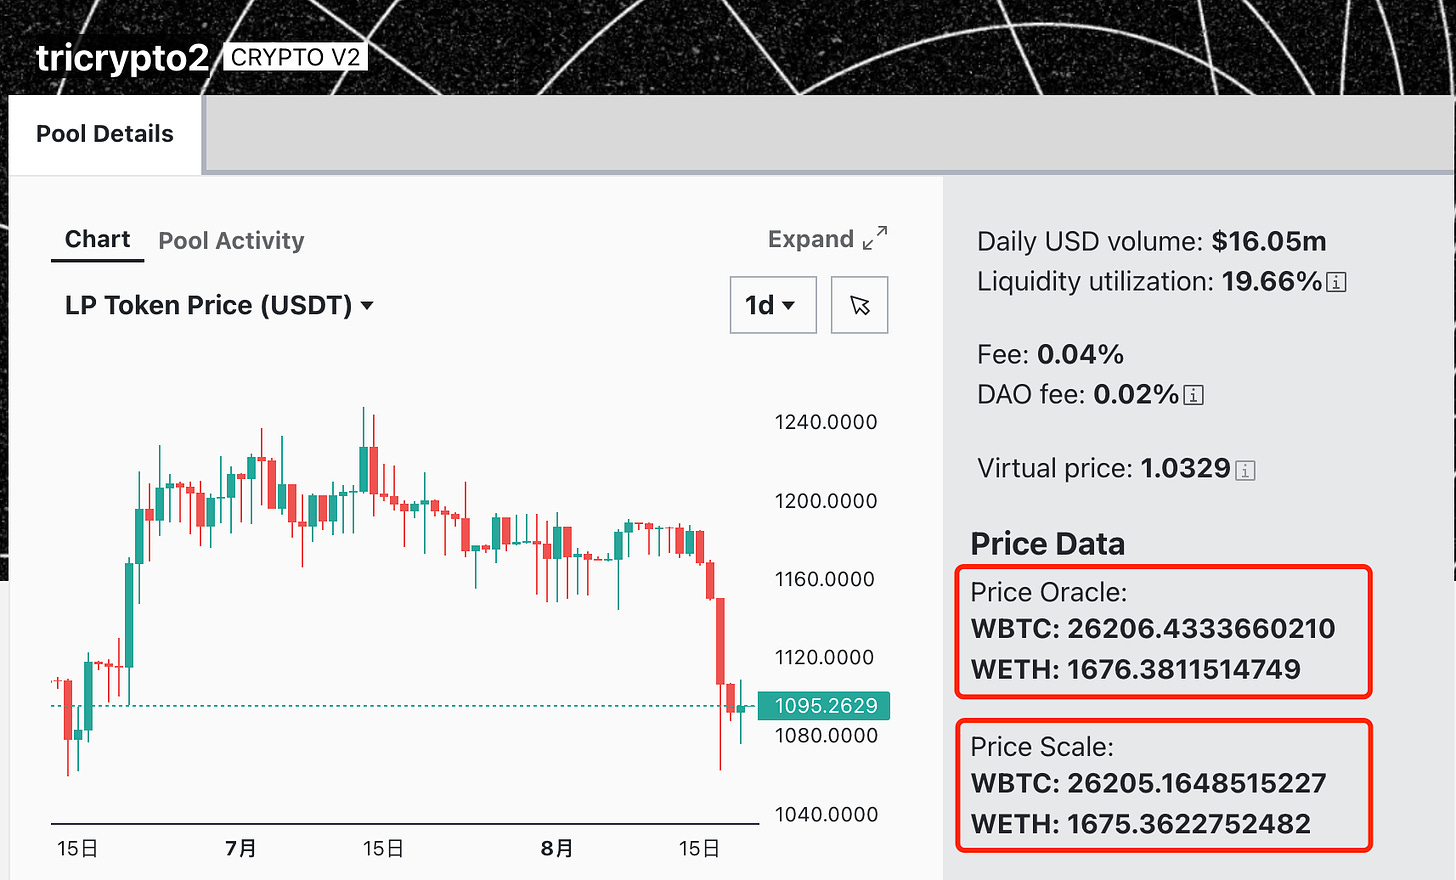Click the cursor pointer tool icon
This screenshot has width=1456, height=880.
click(x=859, y=305)
